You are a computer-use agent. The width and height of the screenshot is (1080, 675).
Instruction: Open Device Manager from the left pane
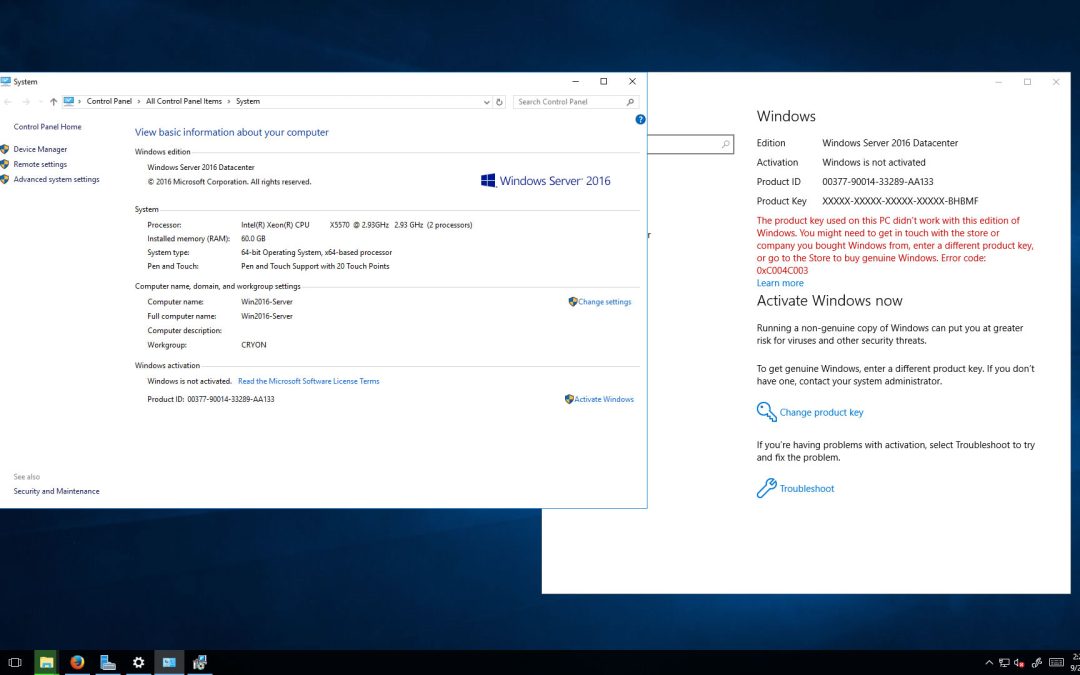pyautogui.click(x=40, y=149)
